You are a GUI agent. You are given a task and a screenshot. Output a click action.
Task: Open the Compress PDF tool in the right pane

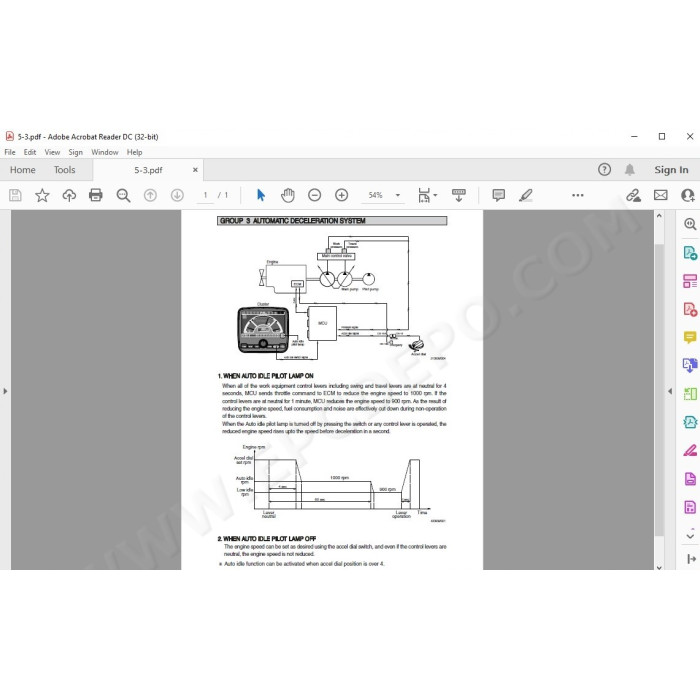[x=690, y=422]
